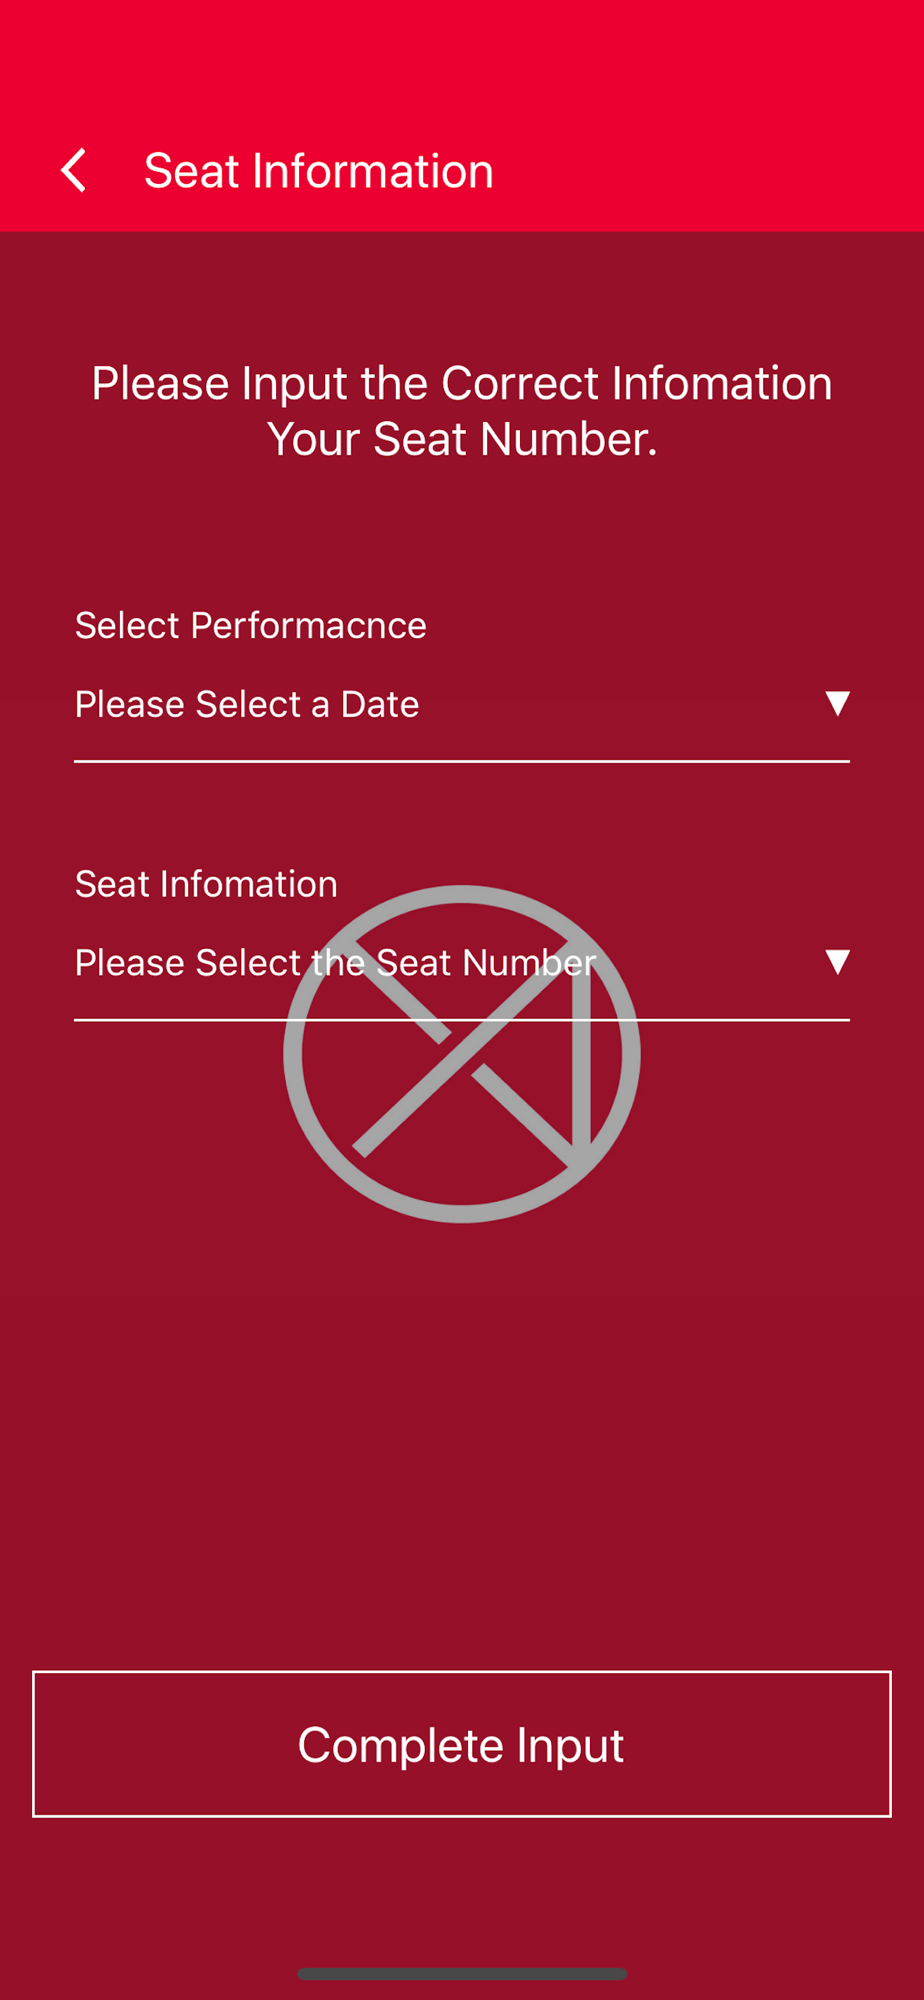Click the Complete Input button
This screenshot has height=2000, width=924.
[462, 1744]
